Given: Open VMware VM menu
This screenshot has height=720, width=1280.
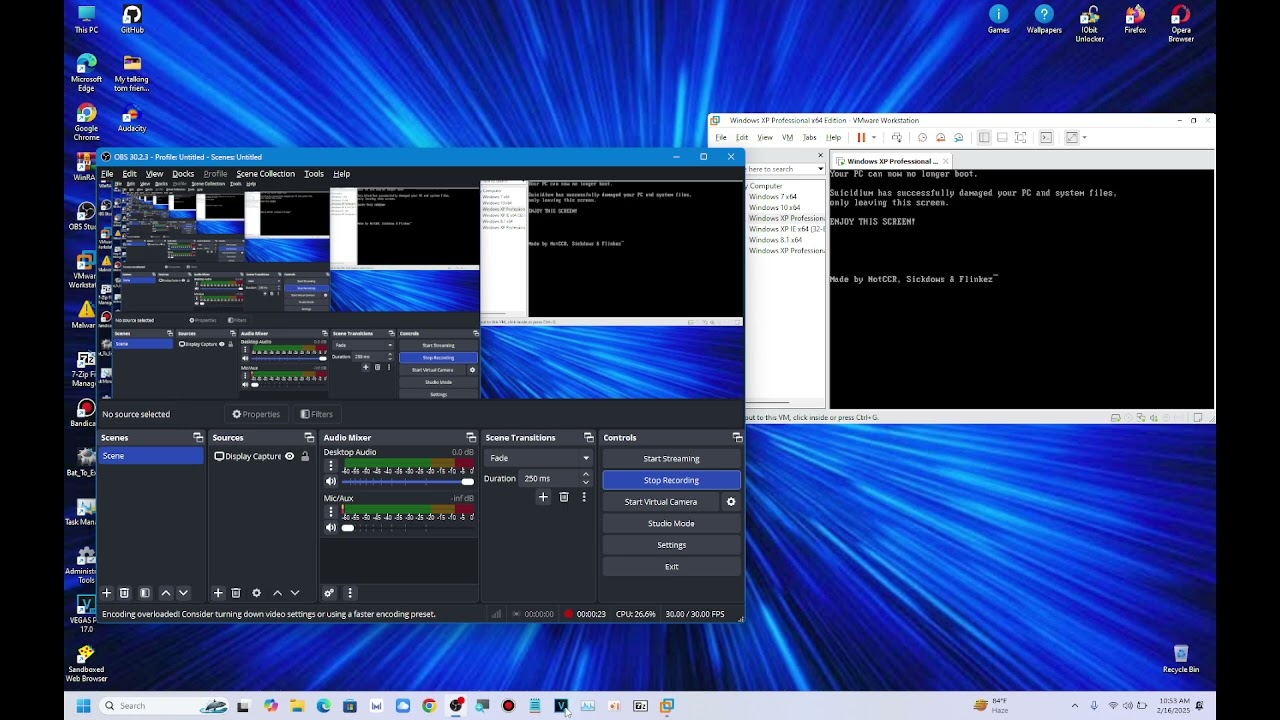Looking at the screenshot, I should [788, 137].
